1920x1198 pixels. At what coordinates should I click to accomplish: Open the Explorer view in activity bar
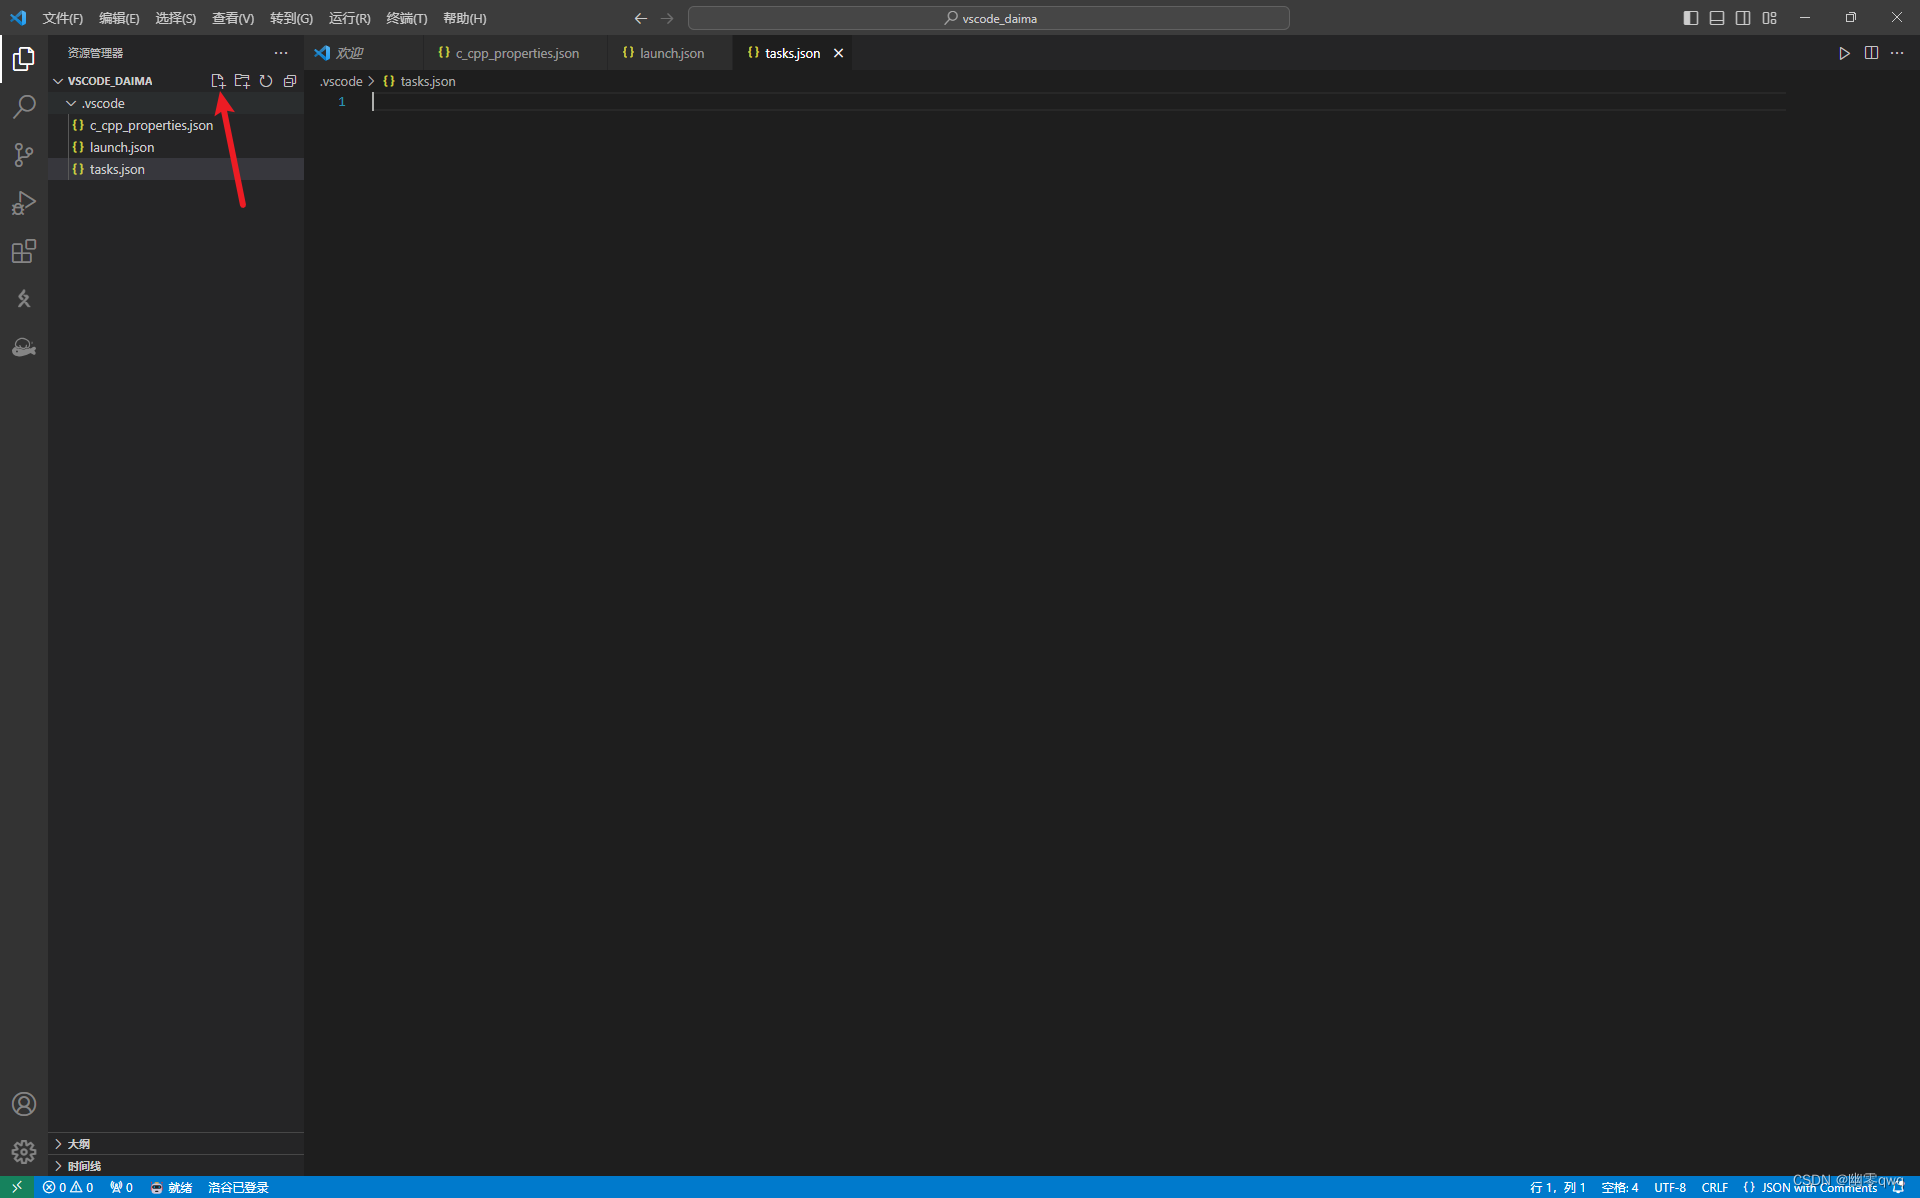point(24,59)
